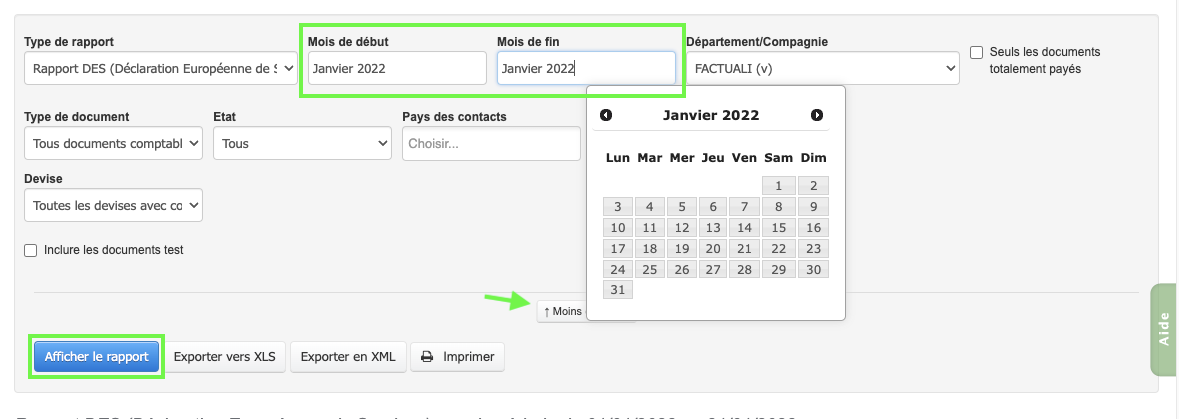The height and width of the screenshot is (419, 1179).
Task: Open Type de rapport dropdown
Action: pyautogui.click(x=161, y=69)
